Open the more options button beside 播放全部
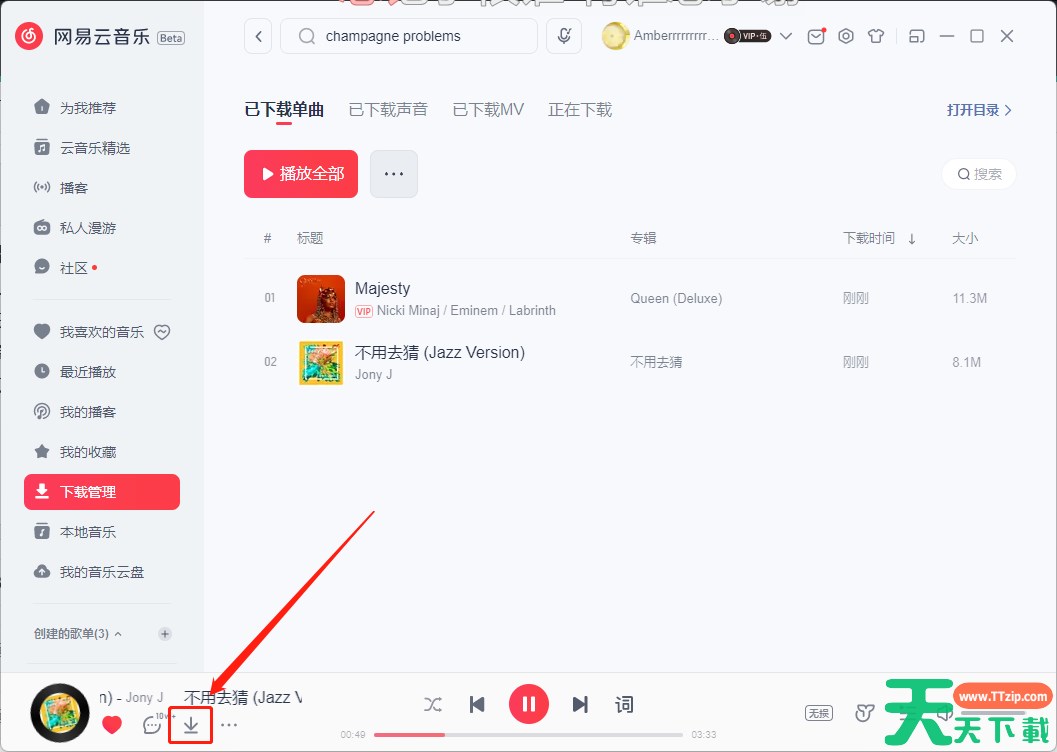Viewport: 1057px width, 752px height. [394, 174]
